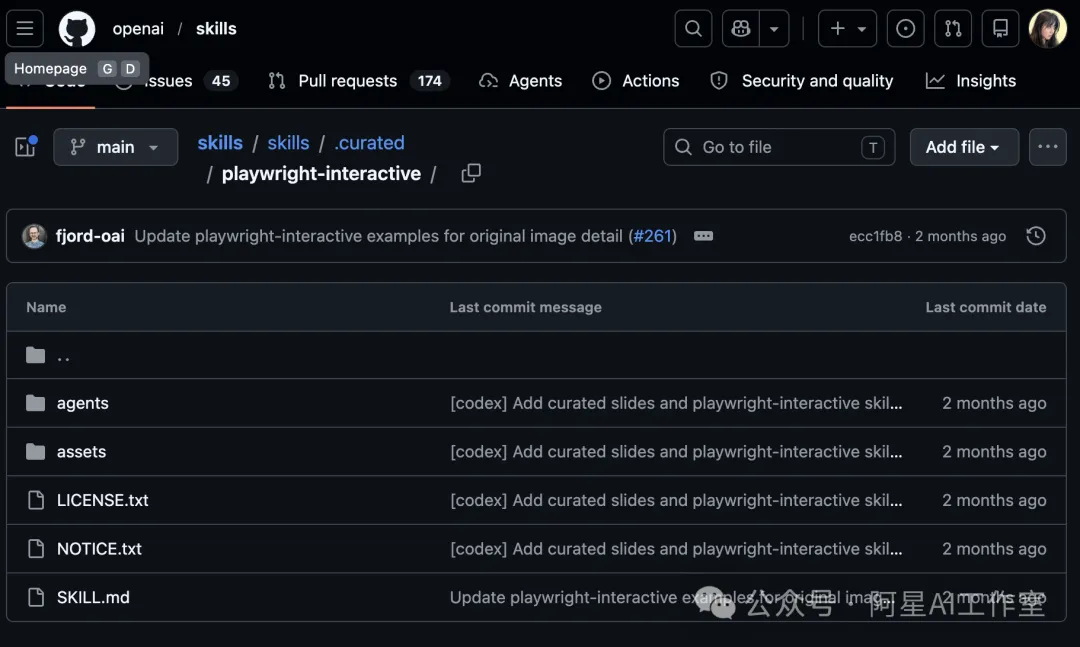This screenshot has height=647, width=1080.
Task: Open the more options ellipsis button
Action: pyautogui.click(x=1048, y=147)
